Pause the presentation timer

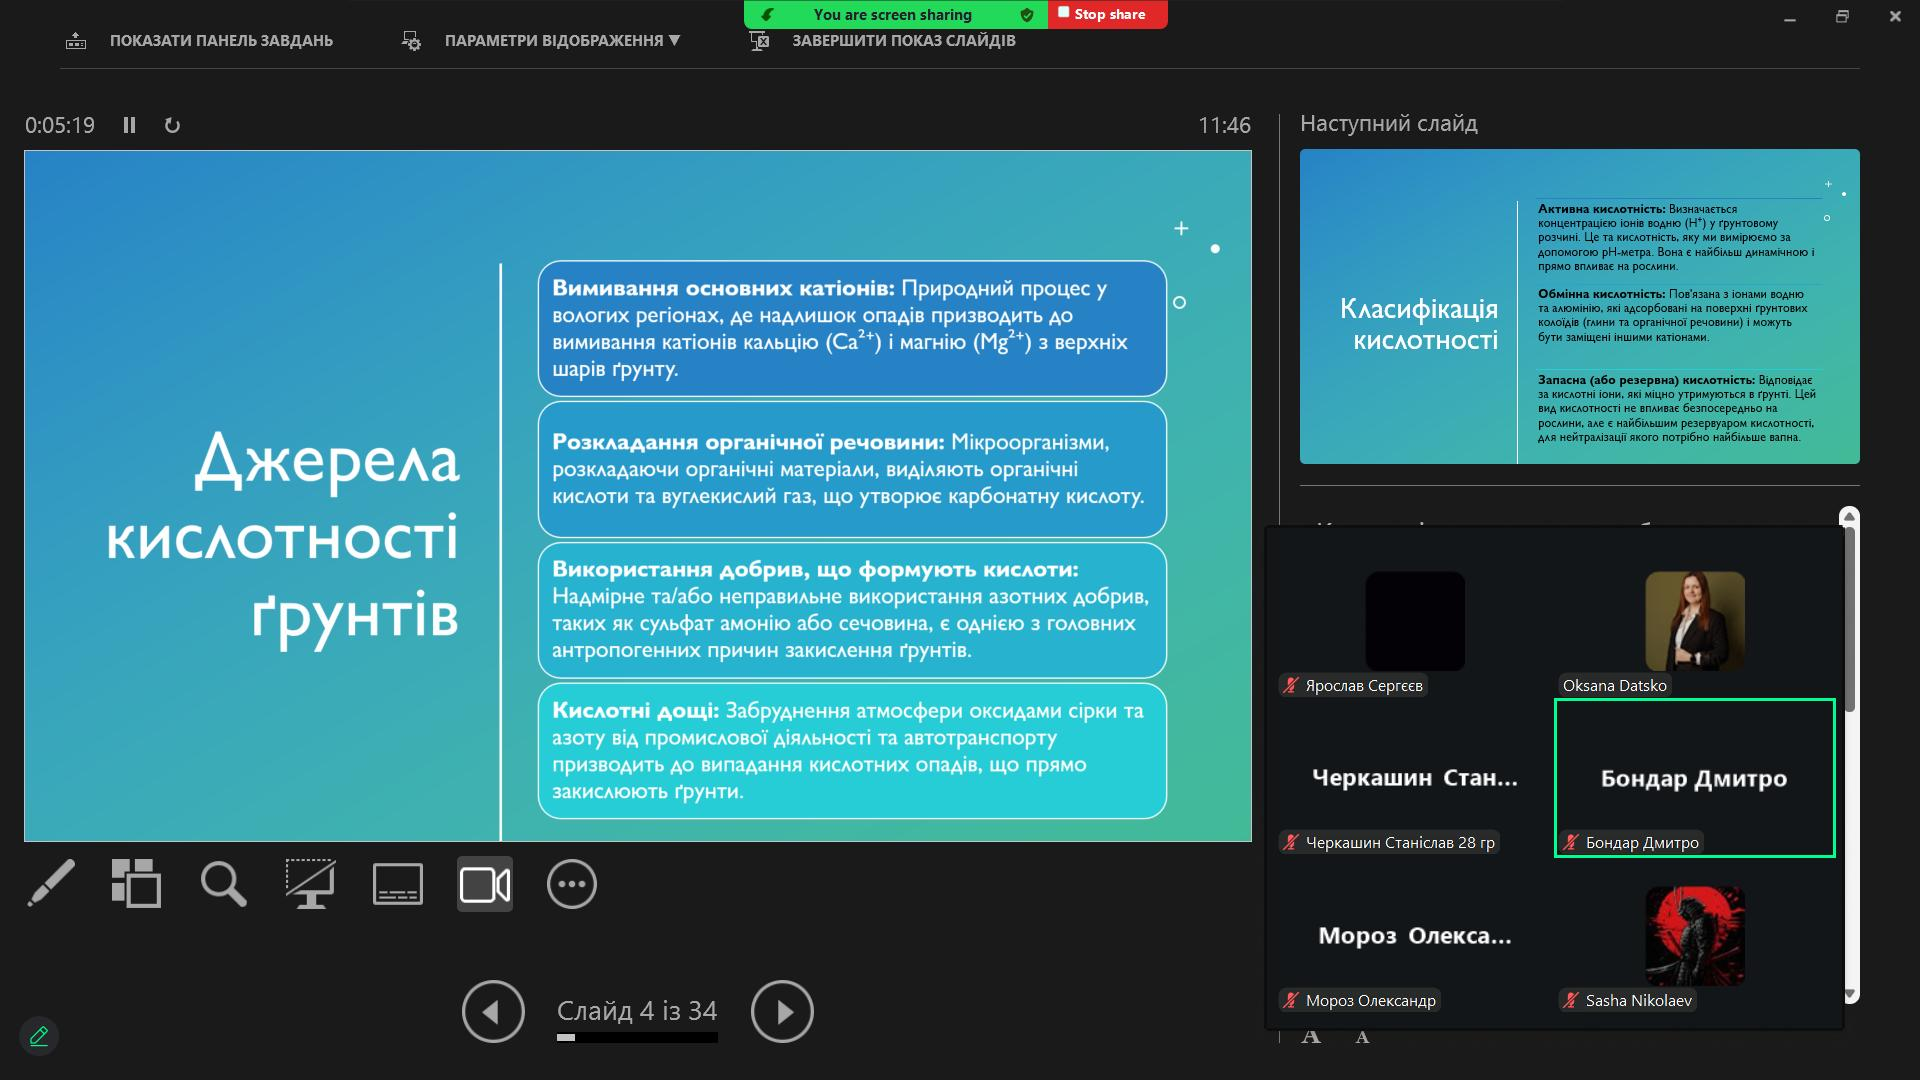[x=129, y=125]
